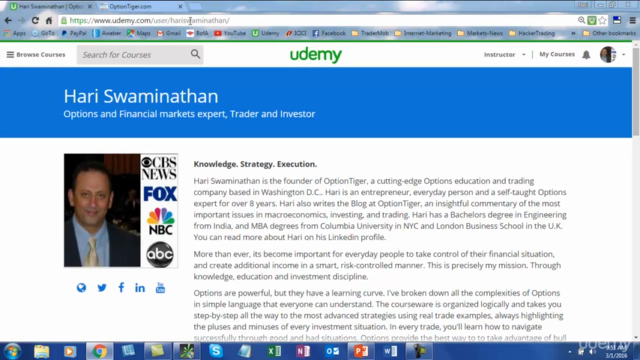This screenshot has width=640, height=360.
Task: Click the magnifier search icon in Udemy search
Action: (x=196, y=54)
